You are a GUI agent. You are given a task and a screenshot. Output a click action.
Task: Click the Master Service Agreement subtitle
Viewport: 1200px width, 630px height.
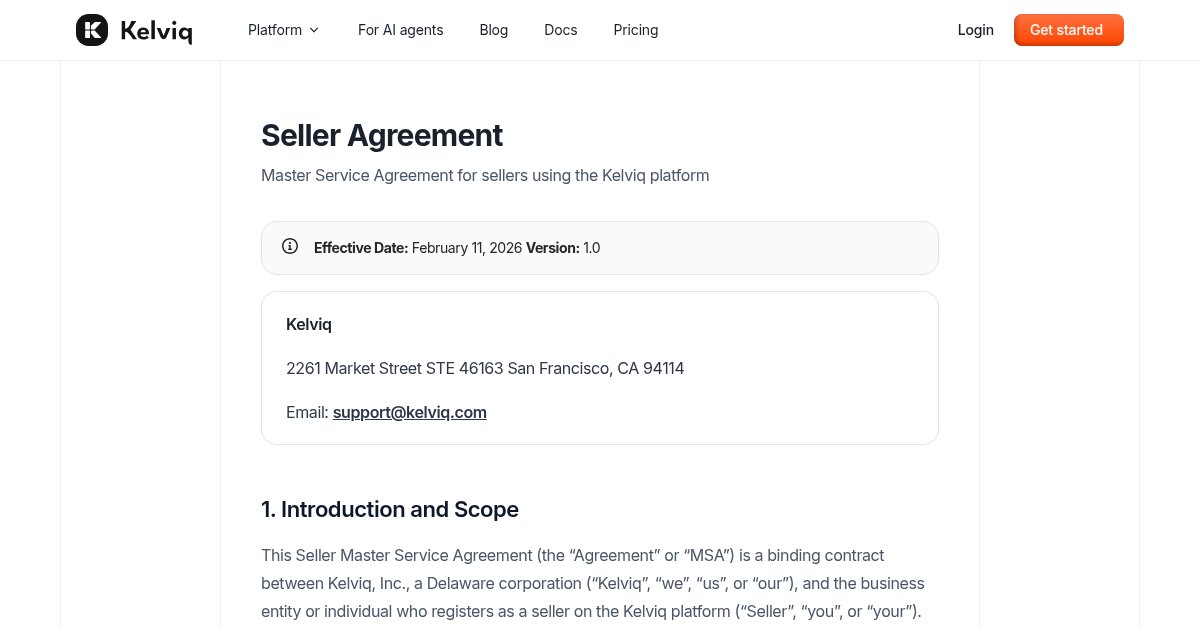pos(485,175)
